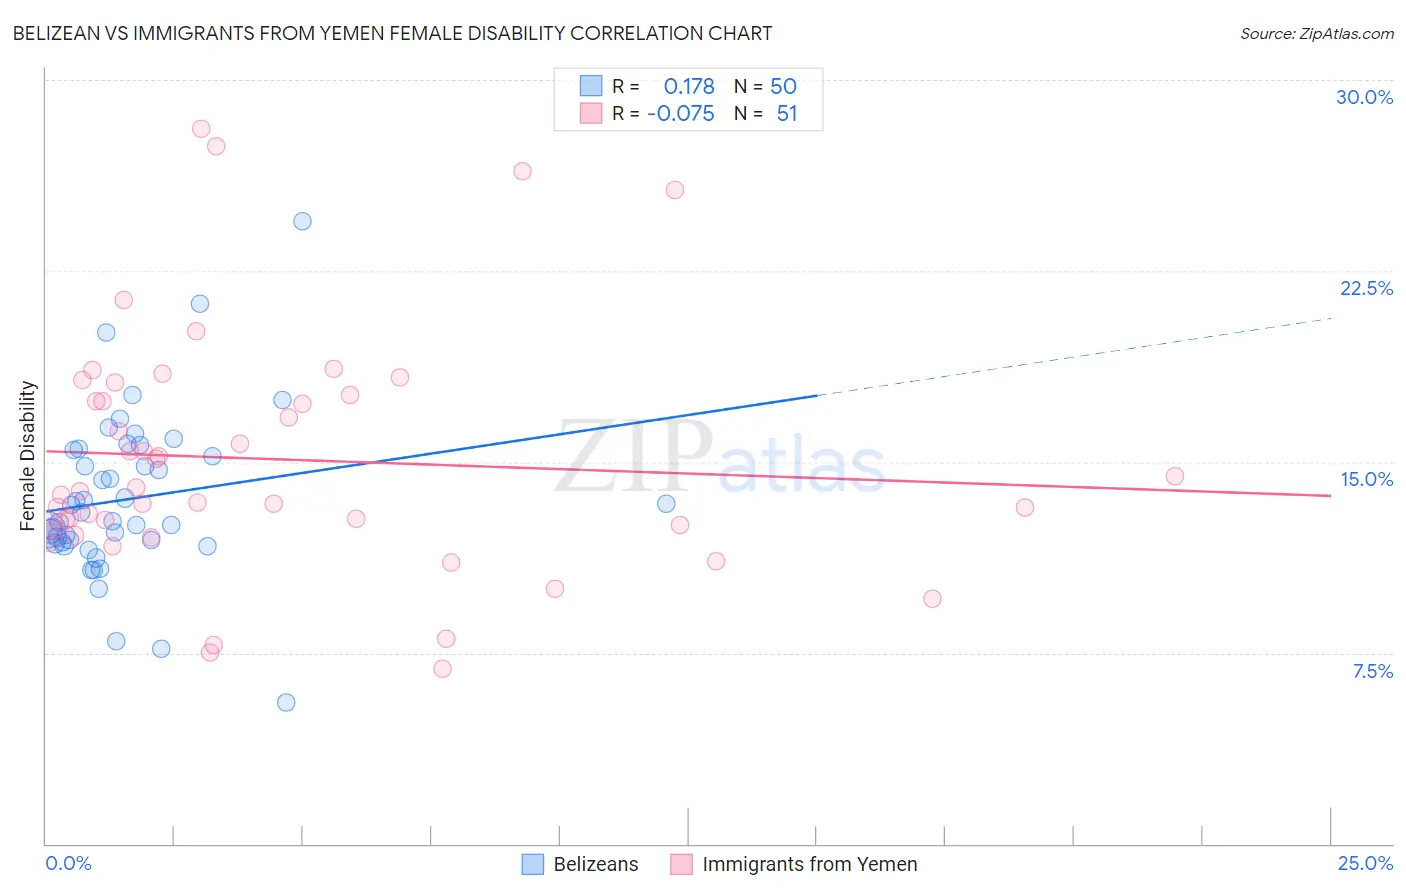This screenshot has width=1406, height=892.
Task: Click the chart title text
Action: tap(392, 34)
